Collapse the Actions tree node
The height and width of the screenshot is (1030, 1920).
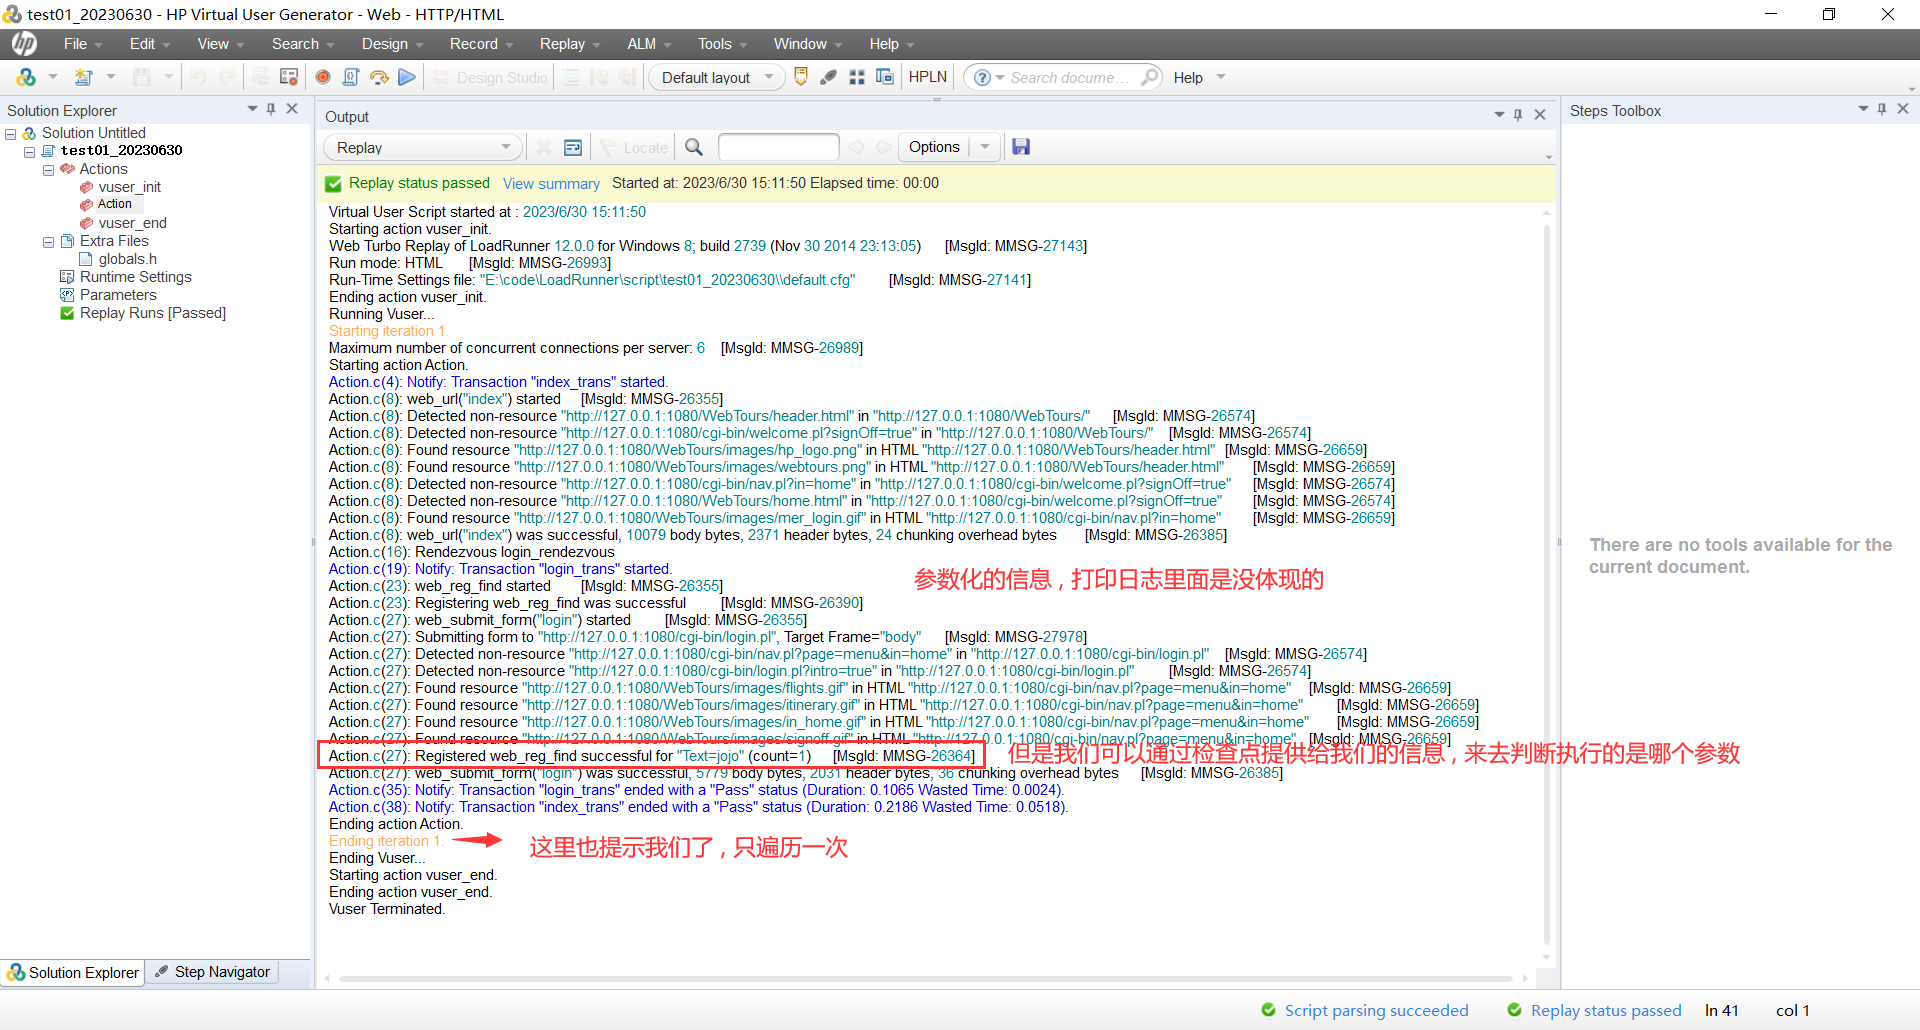point(48,170)
